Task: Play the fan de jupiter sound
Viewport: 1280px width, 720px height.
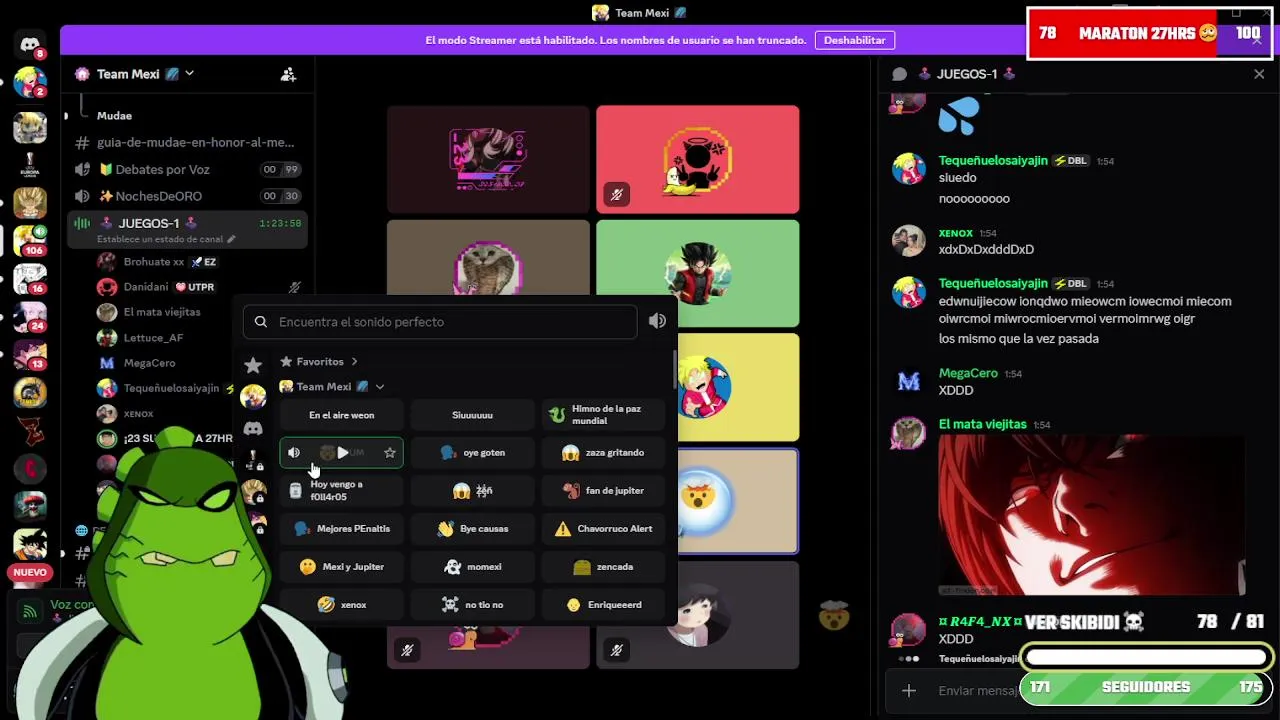Action: coord(604,491)
